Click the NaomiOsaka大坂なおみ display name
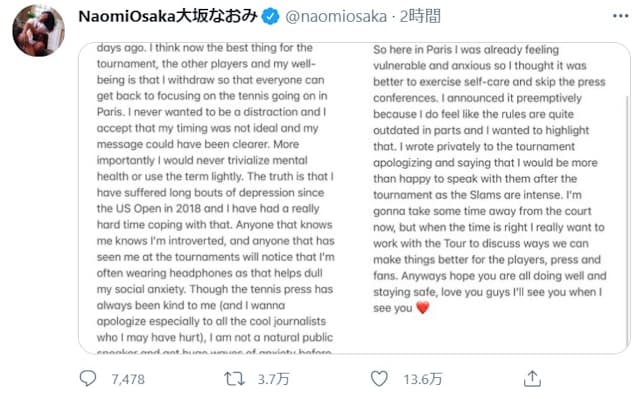The image size is (638, 399). [x=168, y=16]
